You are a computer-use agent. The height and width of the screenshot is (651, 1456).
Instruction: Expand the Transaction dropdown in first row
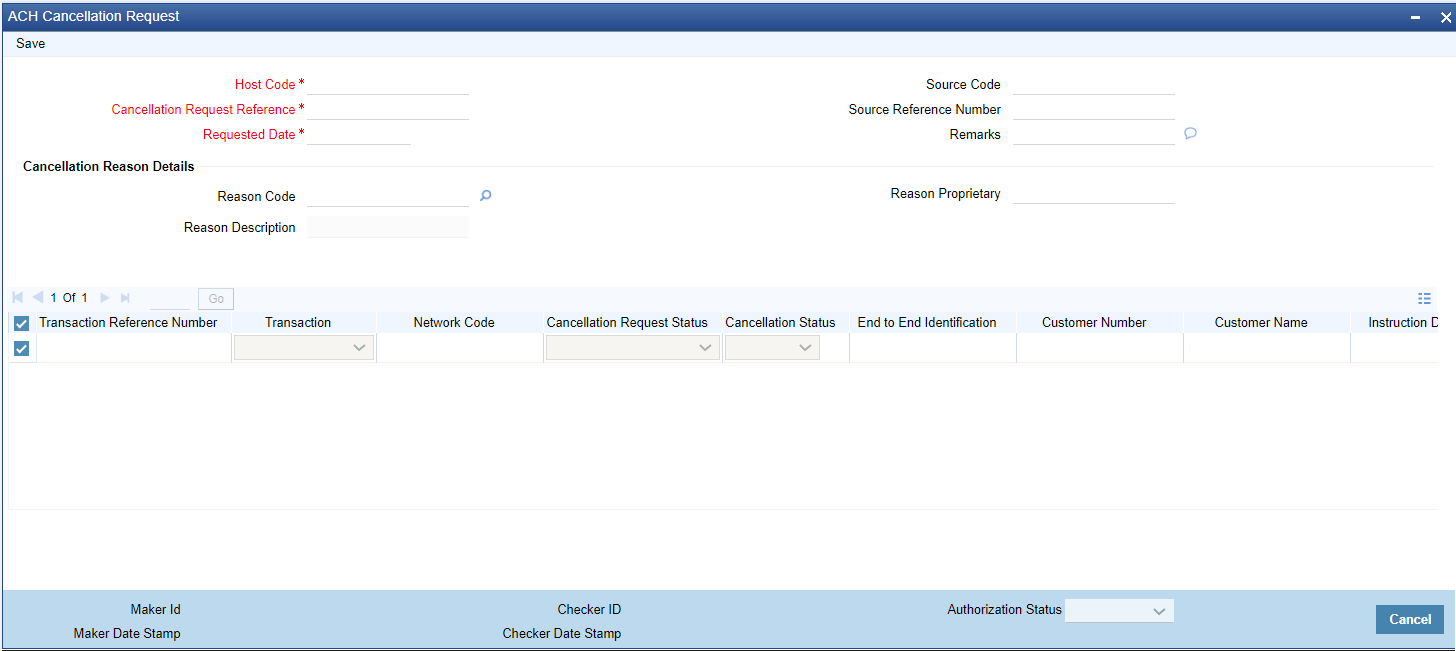(x=304, y=348)
